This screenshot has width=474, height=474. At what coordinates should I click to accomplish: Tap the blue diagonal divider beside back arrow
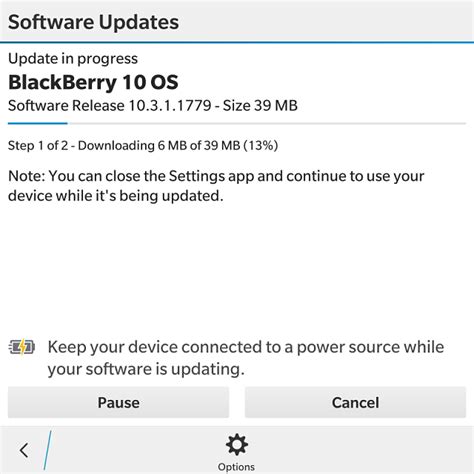tap(47, 450)
